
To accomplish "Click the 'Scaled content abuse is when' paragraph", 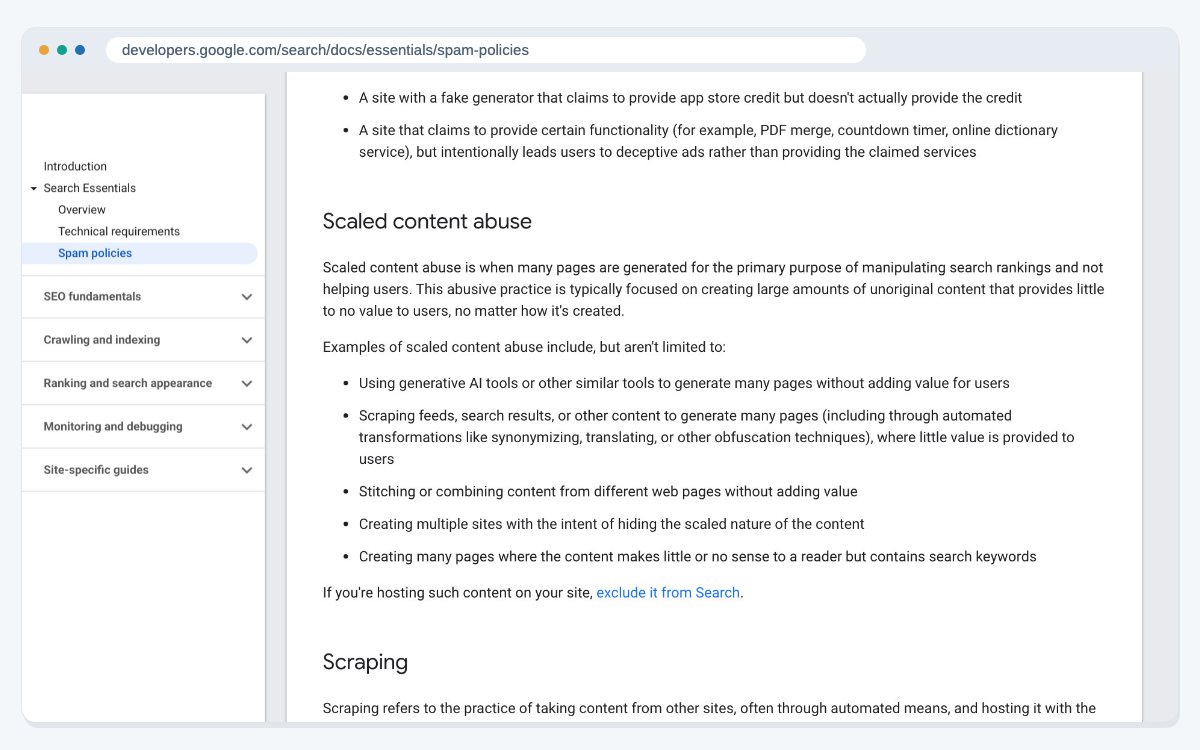I will click(713, 289).
